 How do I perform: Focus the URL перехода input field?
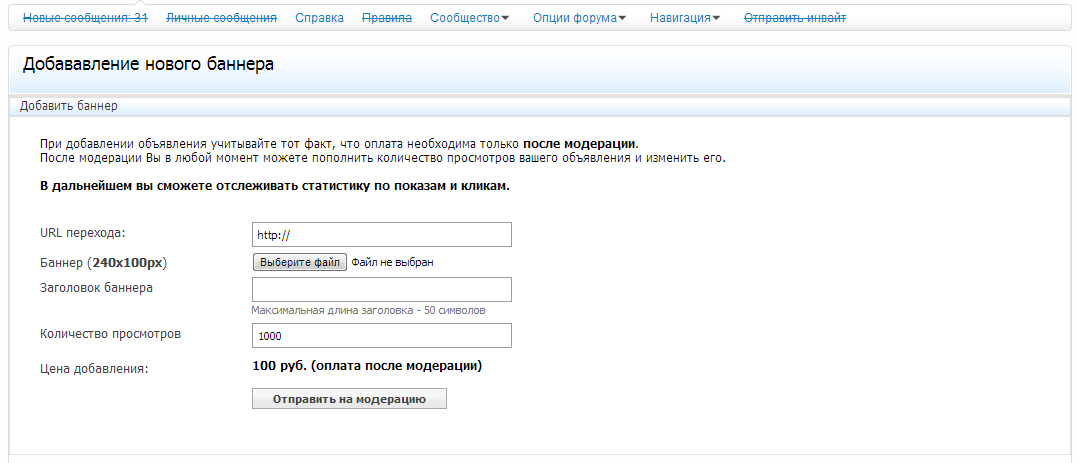(x=381, y=235)
